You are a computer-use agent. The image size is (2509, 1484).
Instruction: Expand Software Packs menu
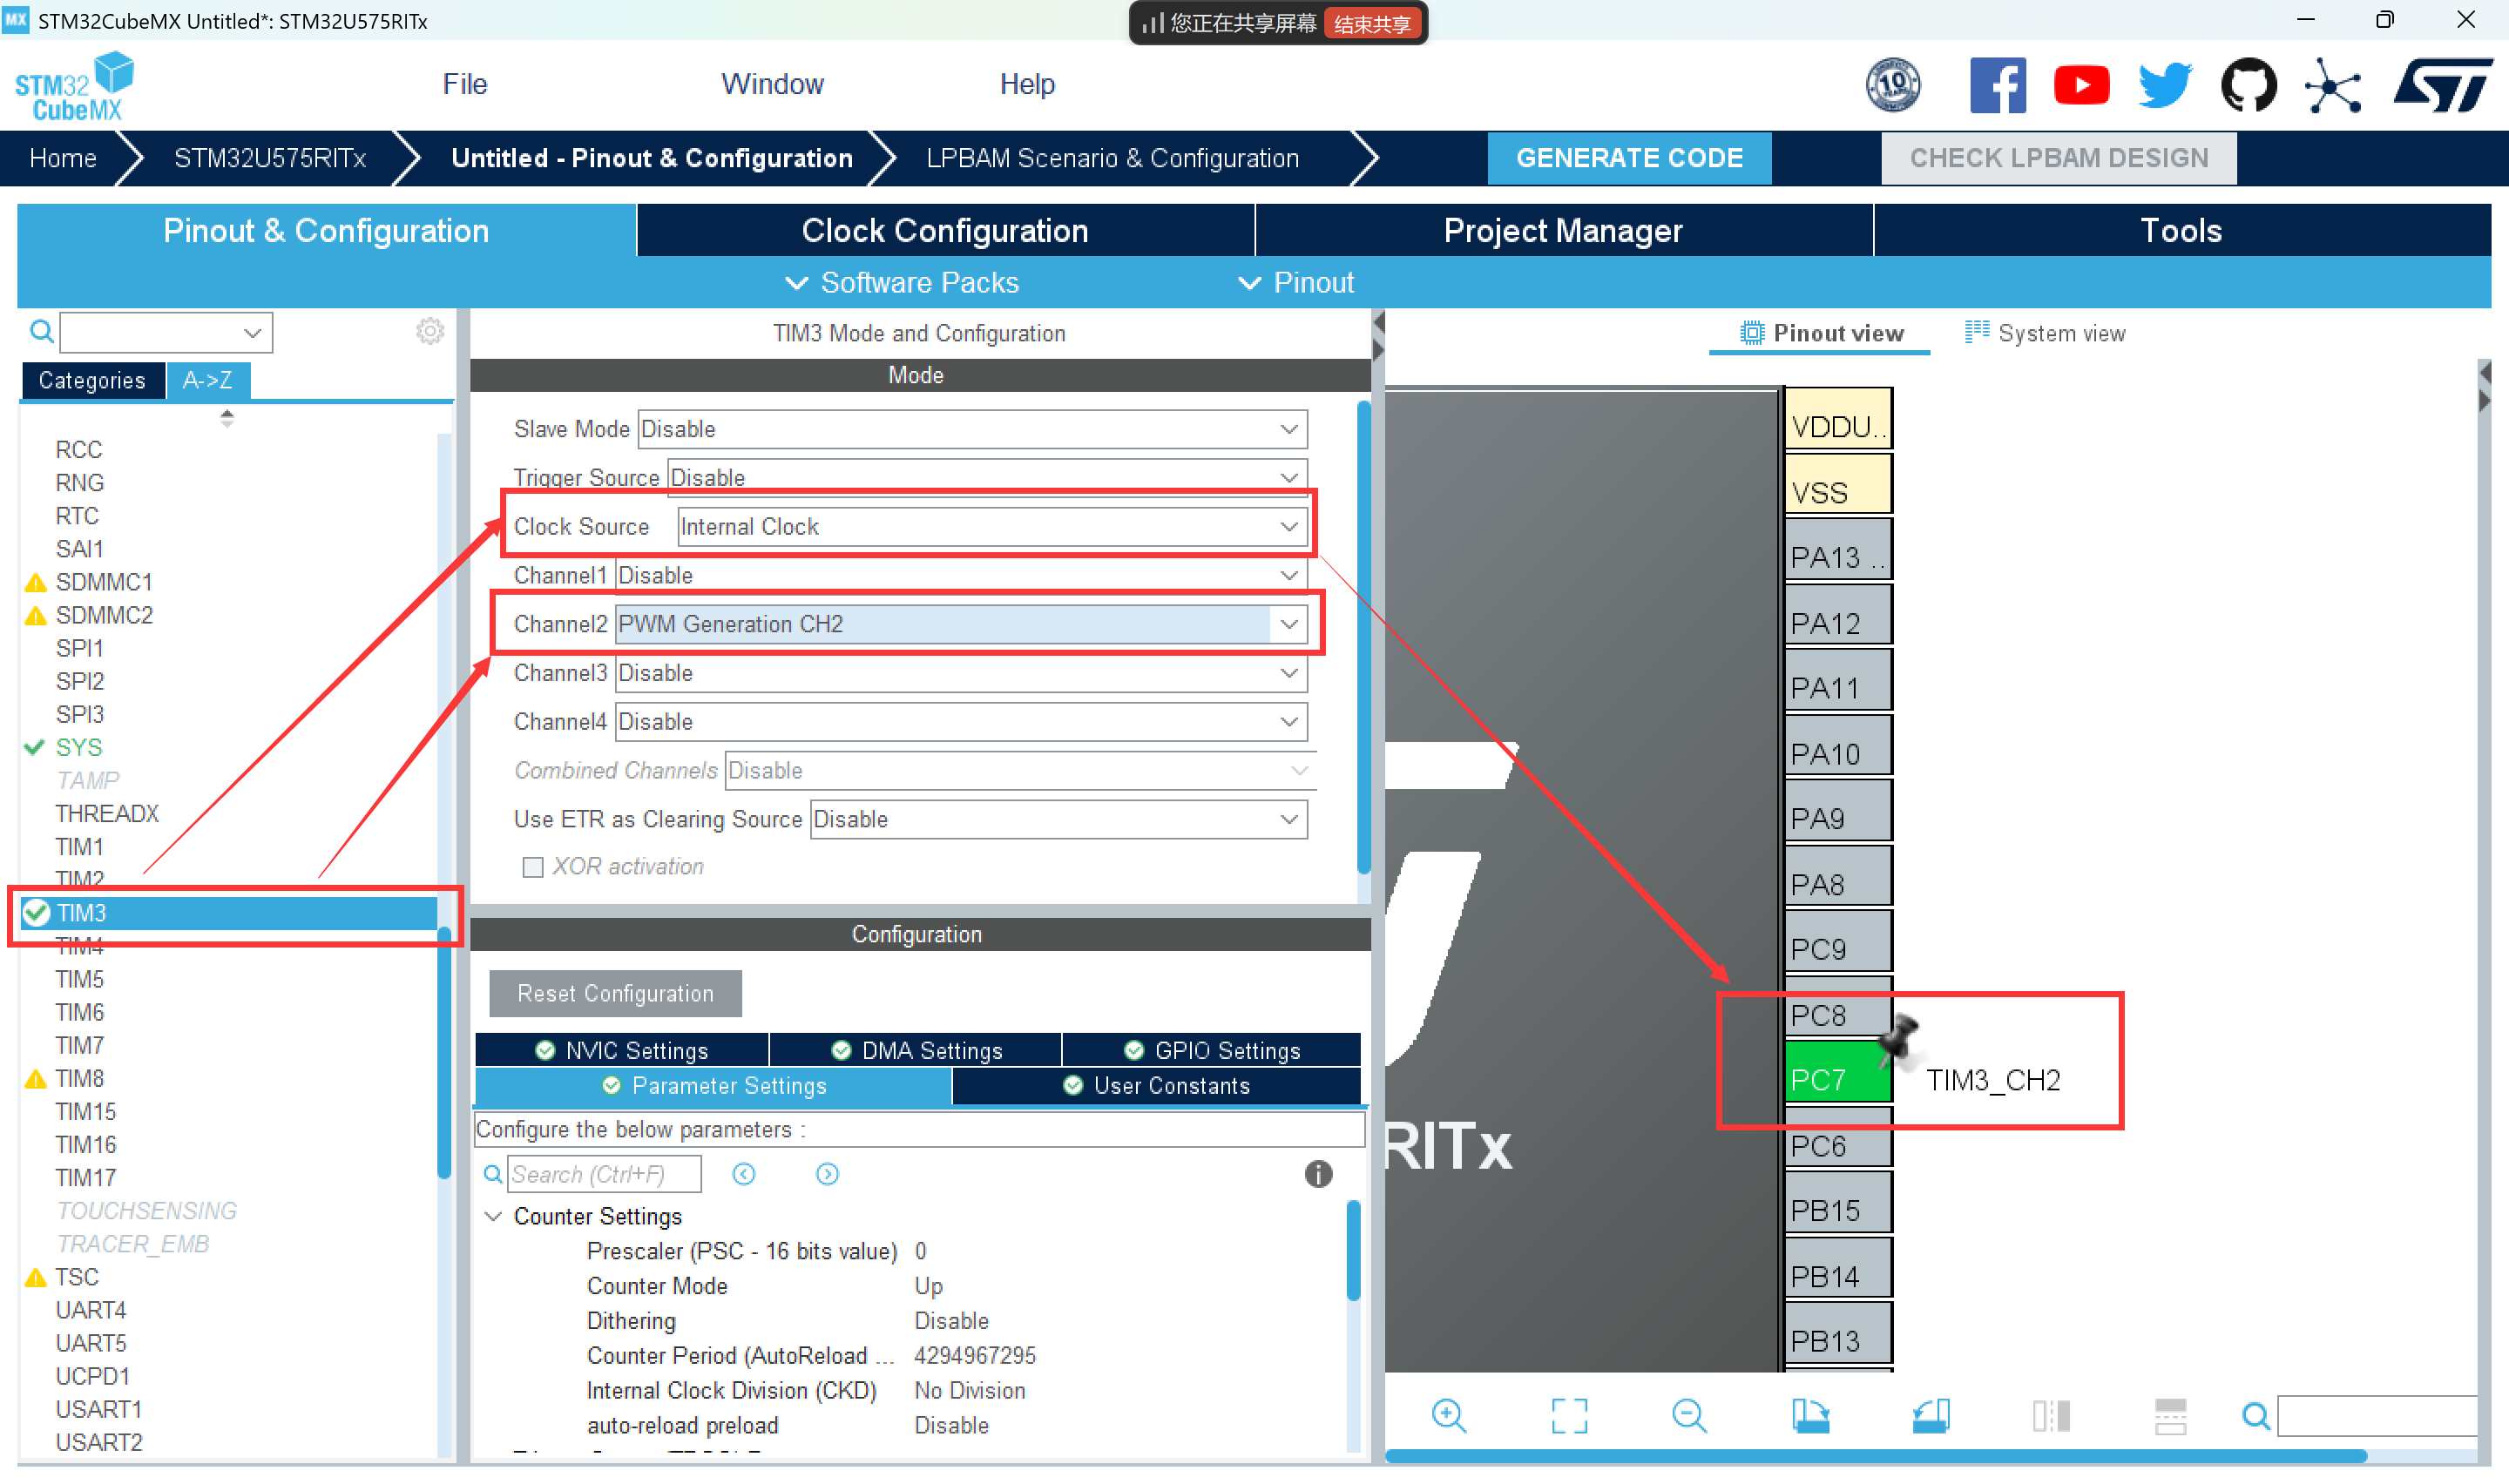tap(902, 283)
